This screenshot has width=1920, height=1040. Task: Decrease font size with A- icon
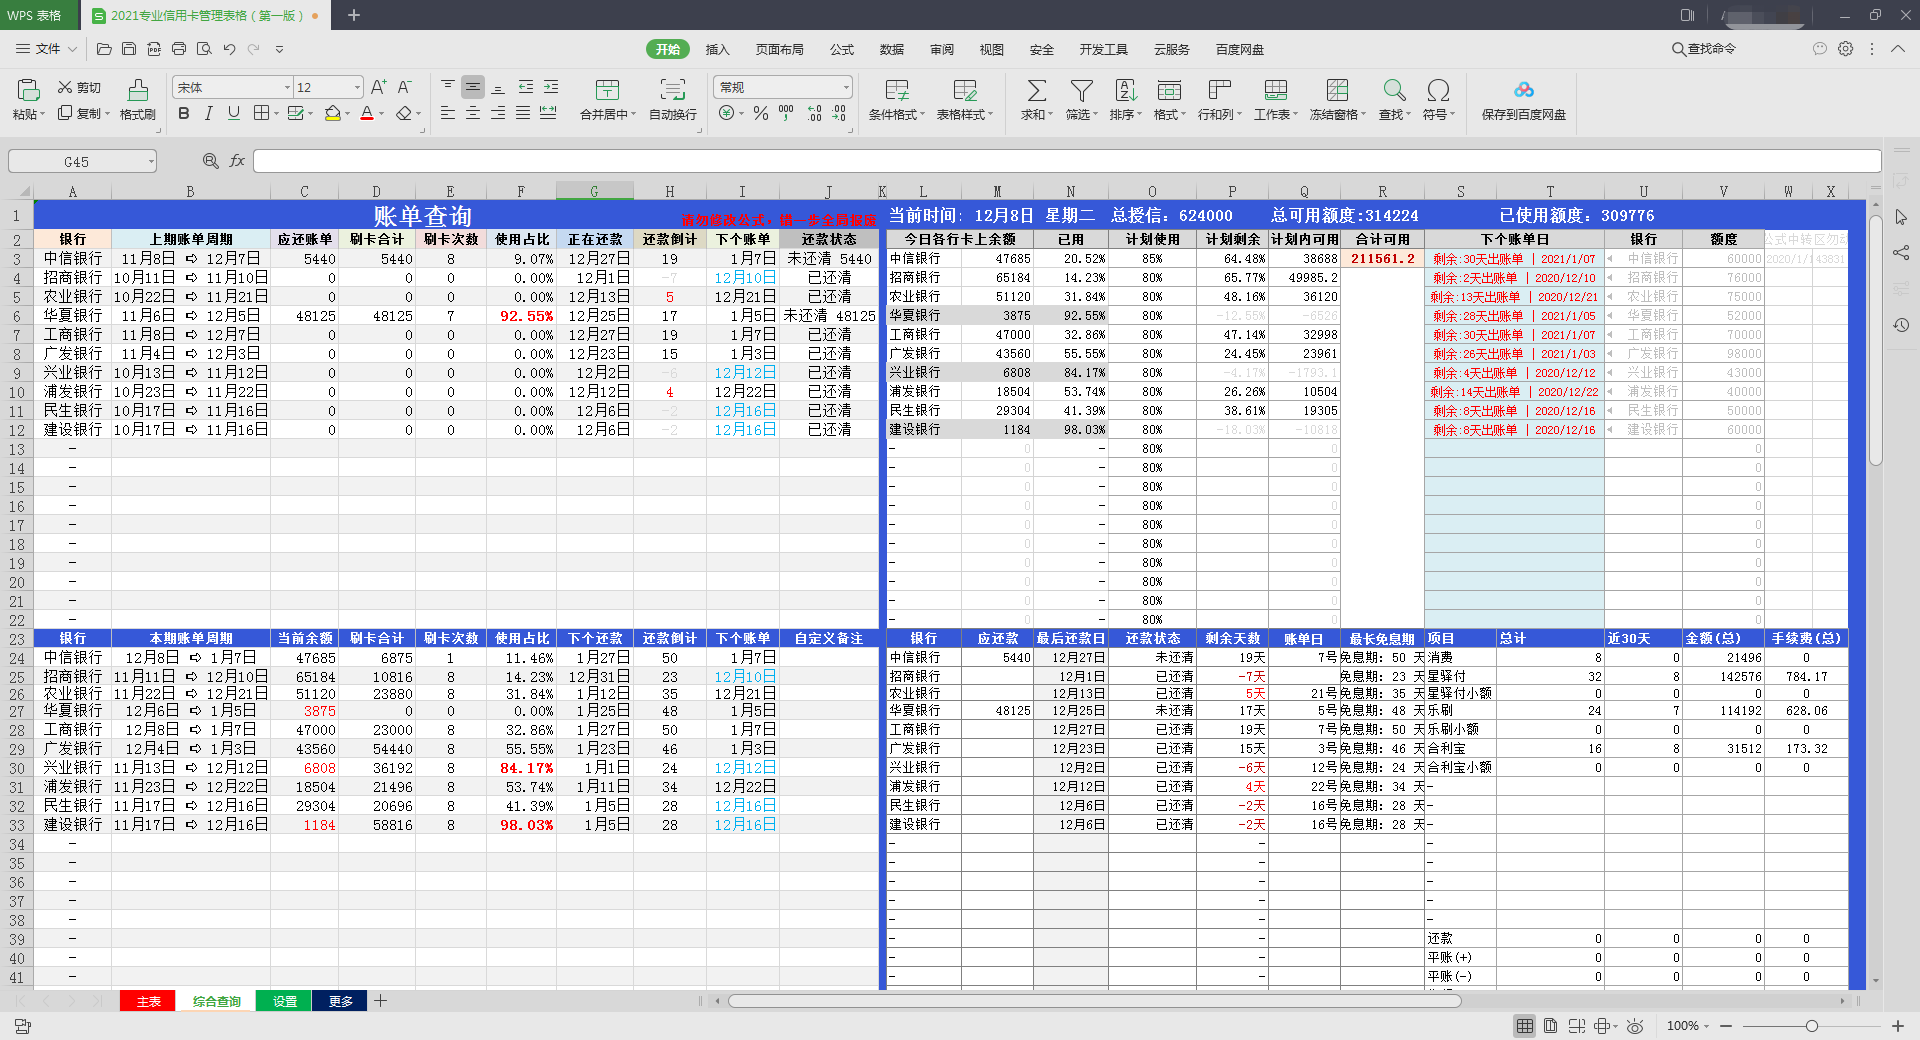pyautogui.click(x=404, y=87)
